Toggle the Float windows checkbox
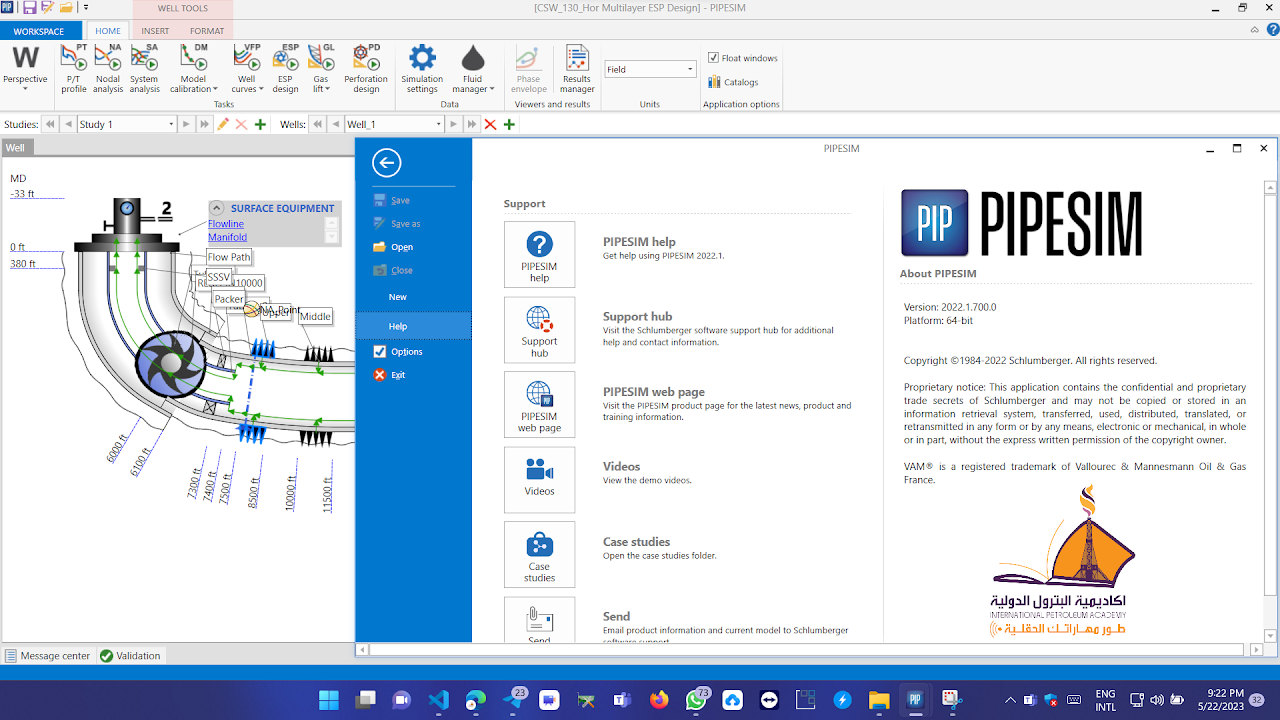The image size is (1280, 720). point(713,58)
